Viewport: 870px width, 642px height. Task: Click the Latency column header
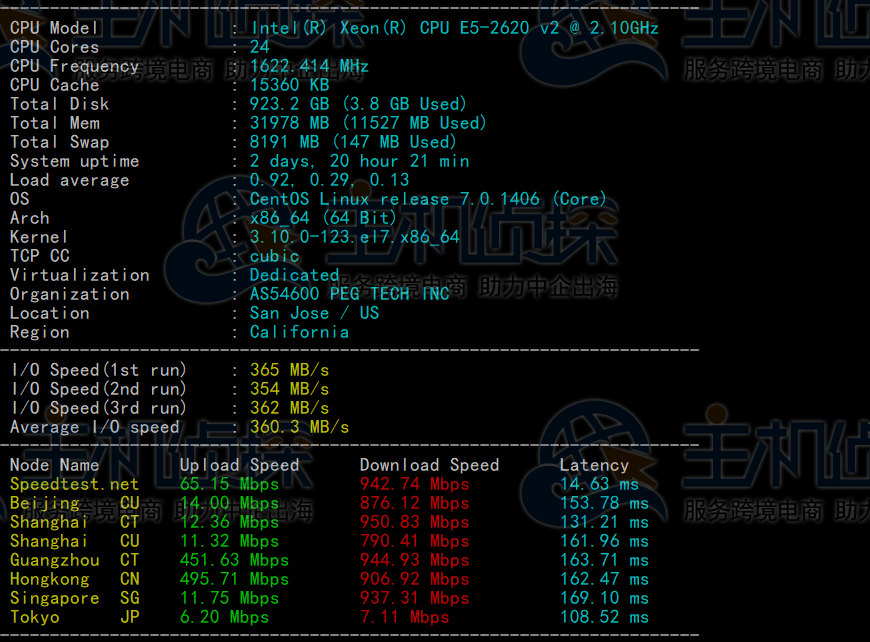pyautogui.click(x=594, y=465)
